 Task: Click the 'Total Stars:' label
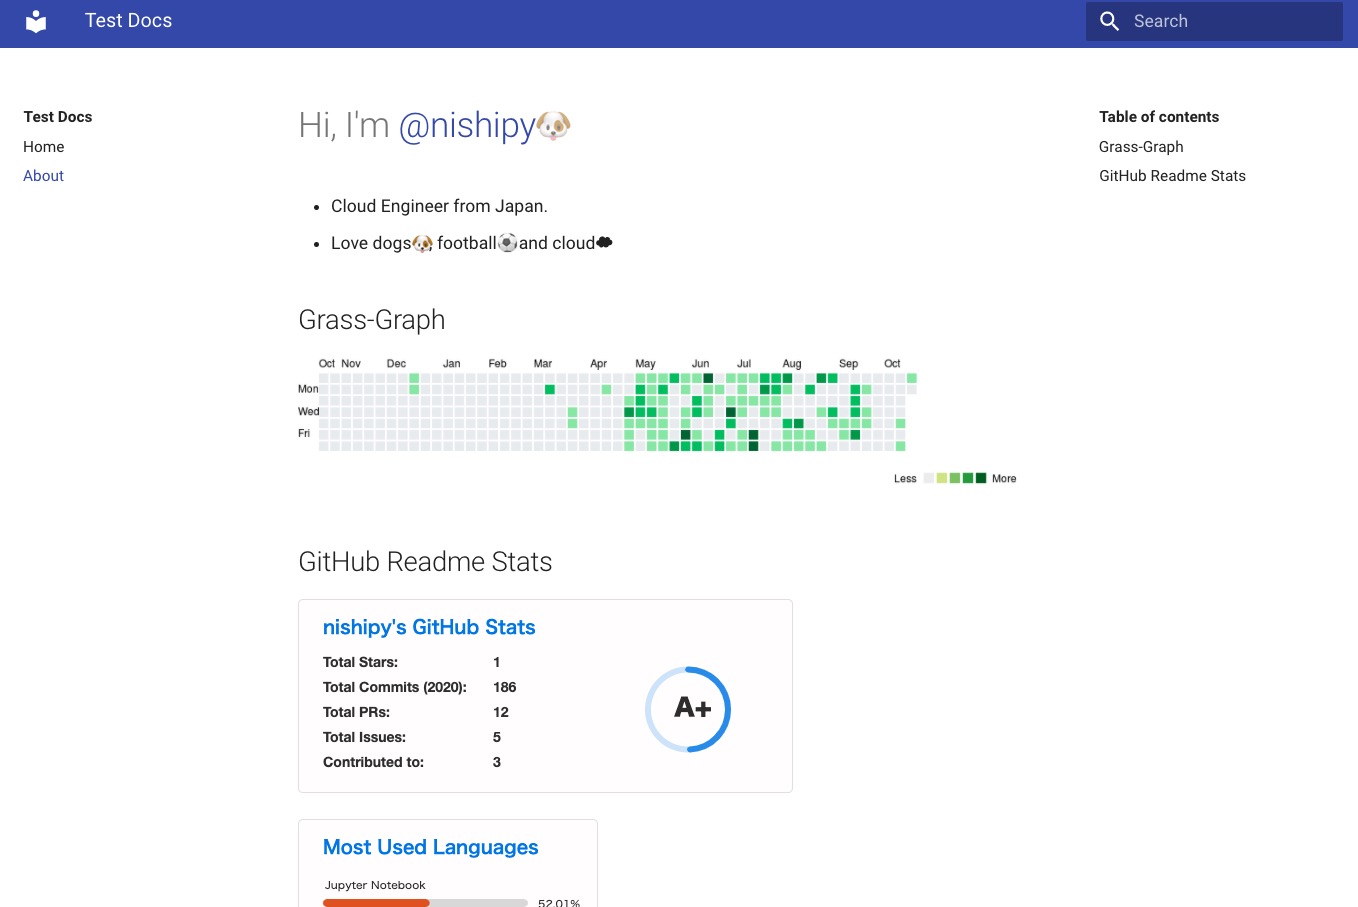tap(360, 662)
